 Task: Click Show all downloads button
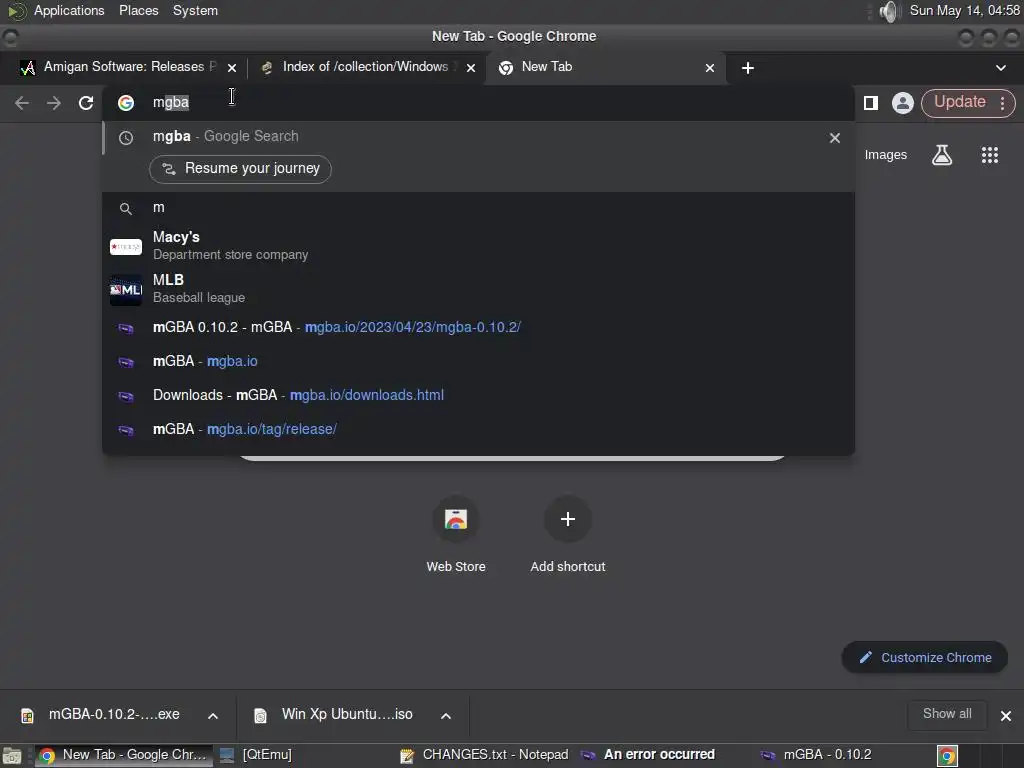point(947,714)
